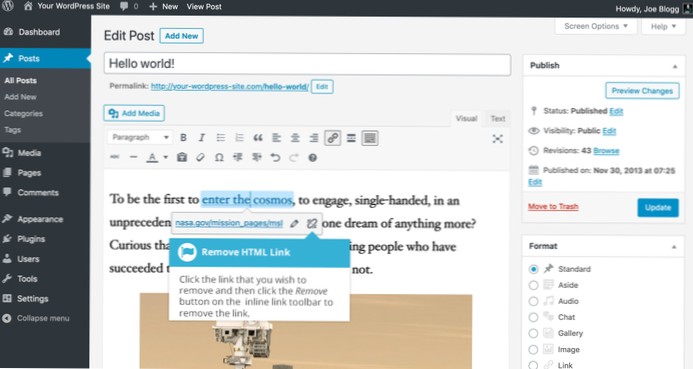Open WordPress logo menu in admin bar
The height and width of the screenshot is (369, 693).
[x=8, y=6]
